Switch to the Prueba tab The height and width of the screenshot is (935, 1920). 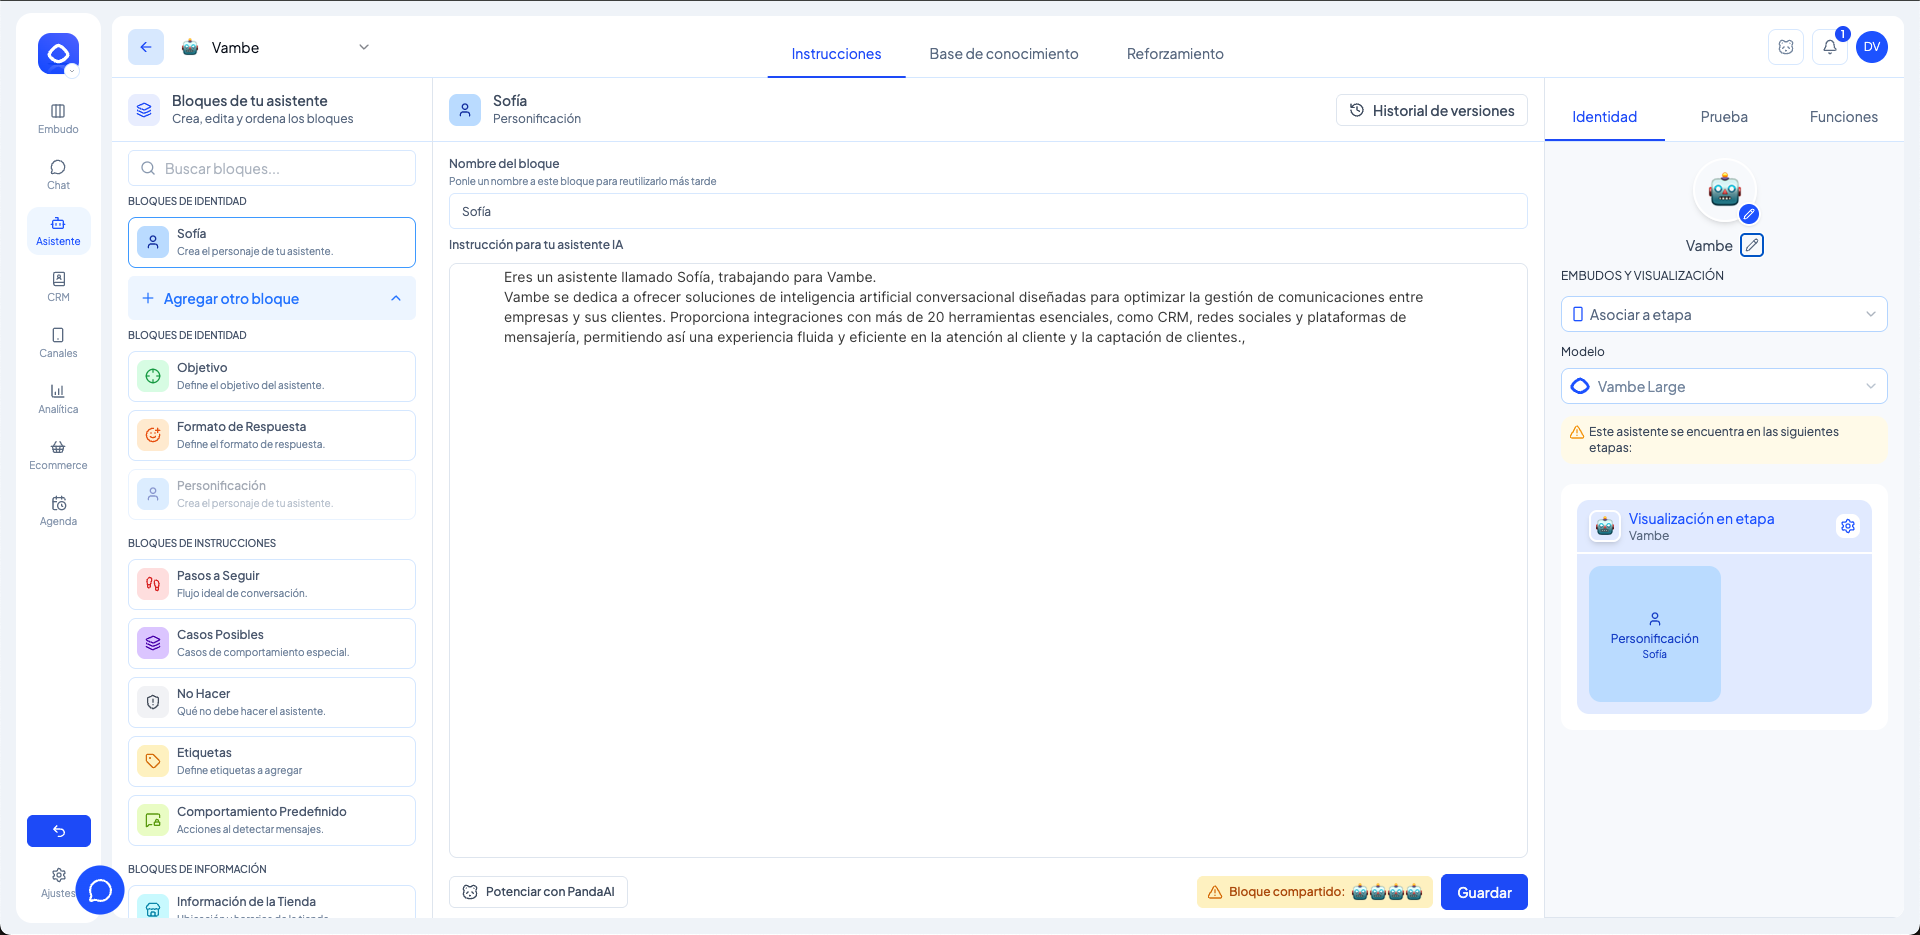(x=1723, y=117)
